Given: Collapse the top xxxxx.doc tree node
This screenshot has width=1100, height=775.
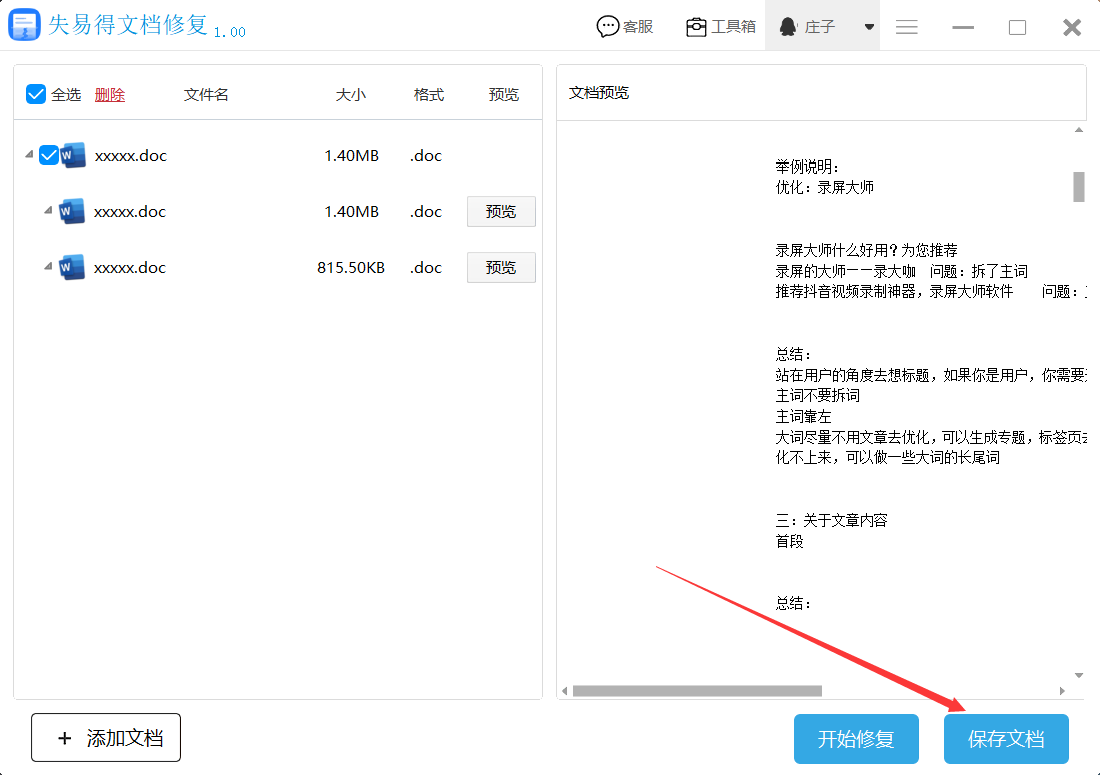Looking at the screenshot, I should 27,156.
